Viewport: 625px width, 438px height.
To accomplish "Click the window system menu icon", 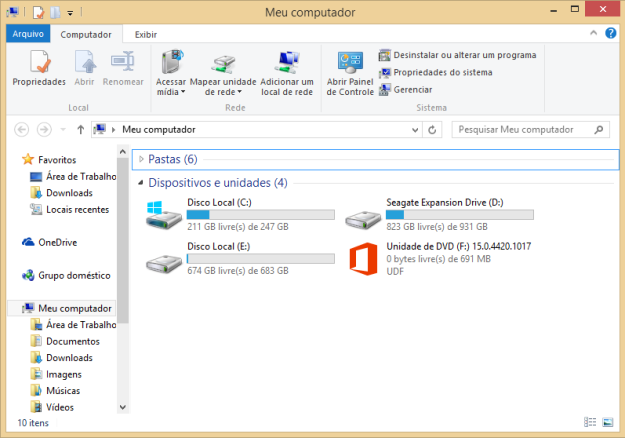I will [x=13, y=12].
